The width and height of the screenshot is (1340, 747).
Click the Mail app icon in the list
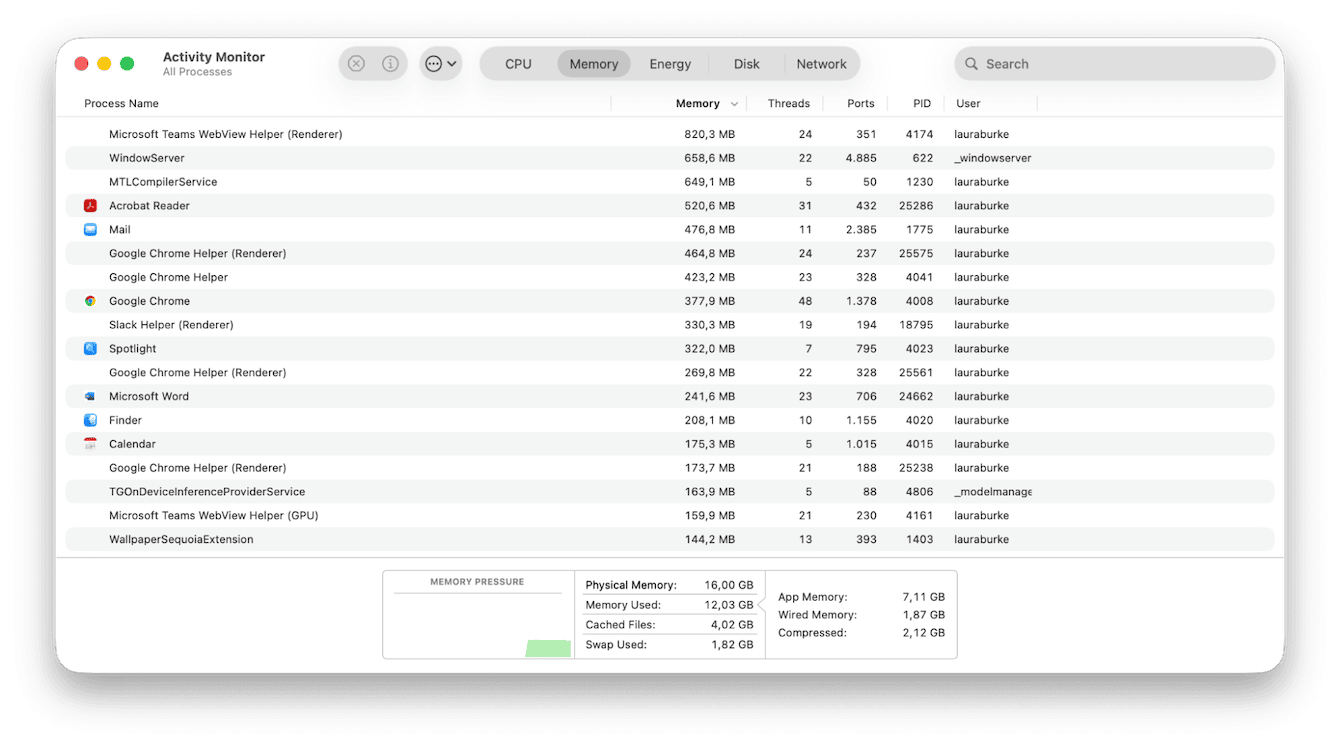coord(90,229)
